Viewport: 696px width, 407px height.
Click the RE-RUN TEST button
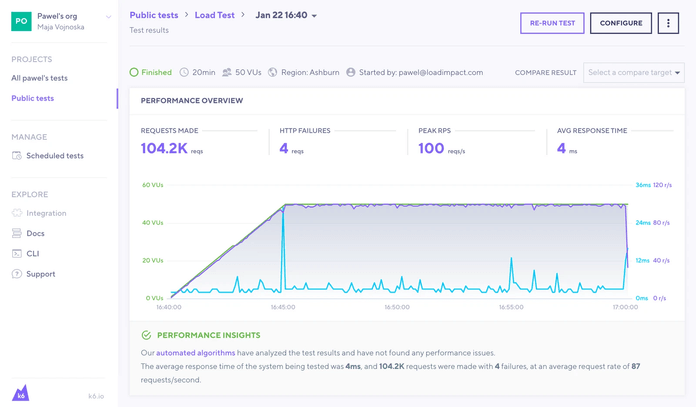point(552,23)
